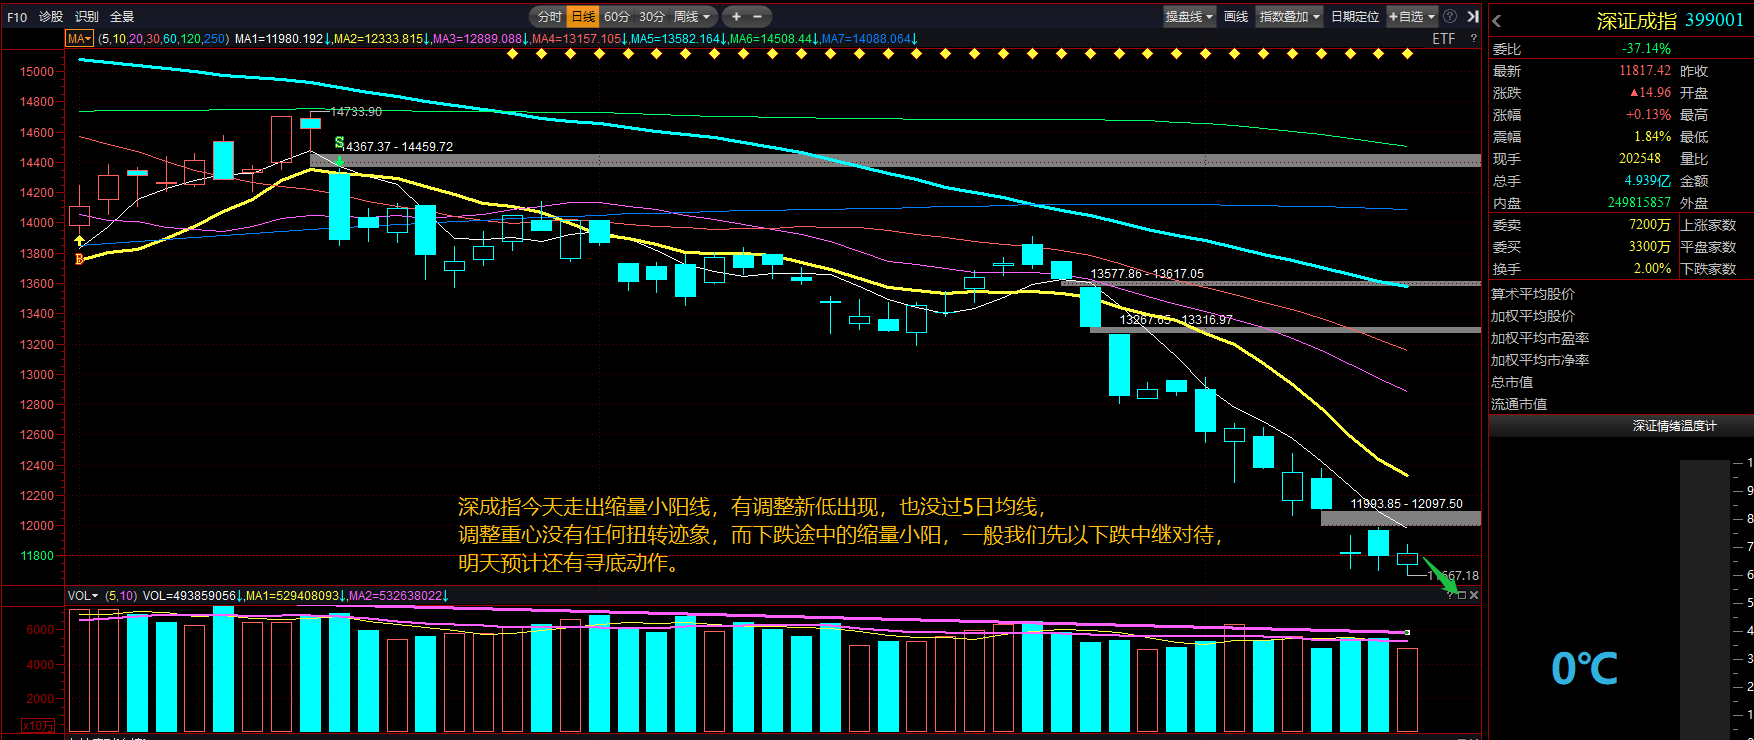
Task: Zoom in chart with plus button
Action: [x=736, y=16]
